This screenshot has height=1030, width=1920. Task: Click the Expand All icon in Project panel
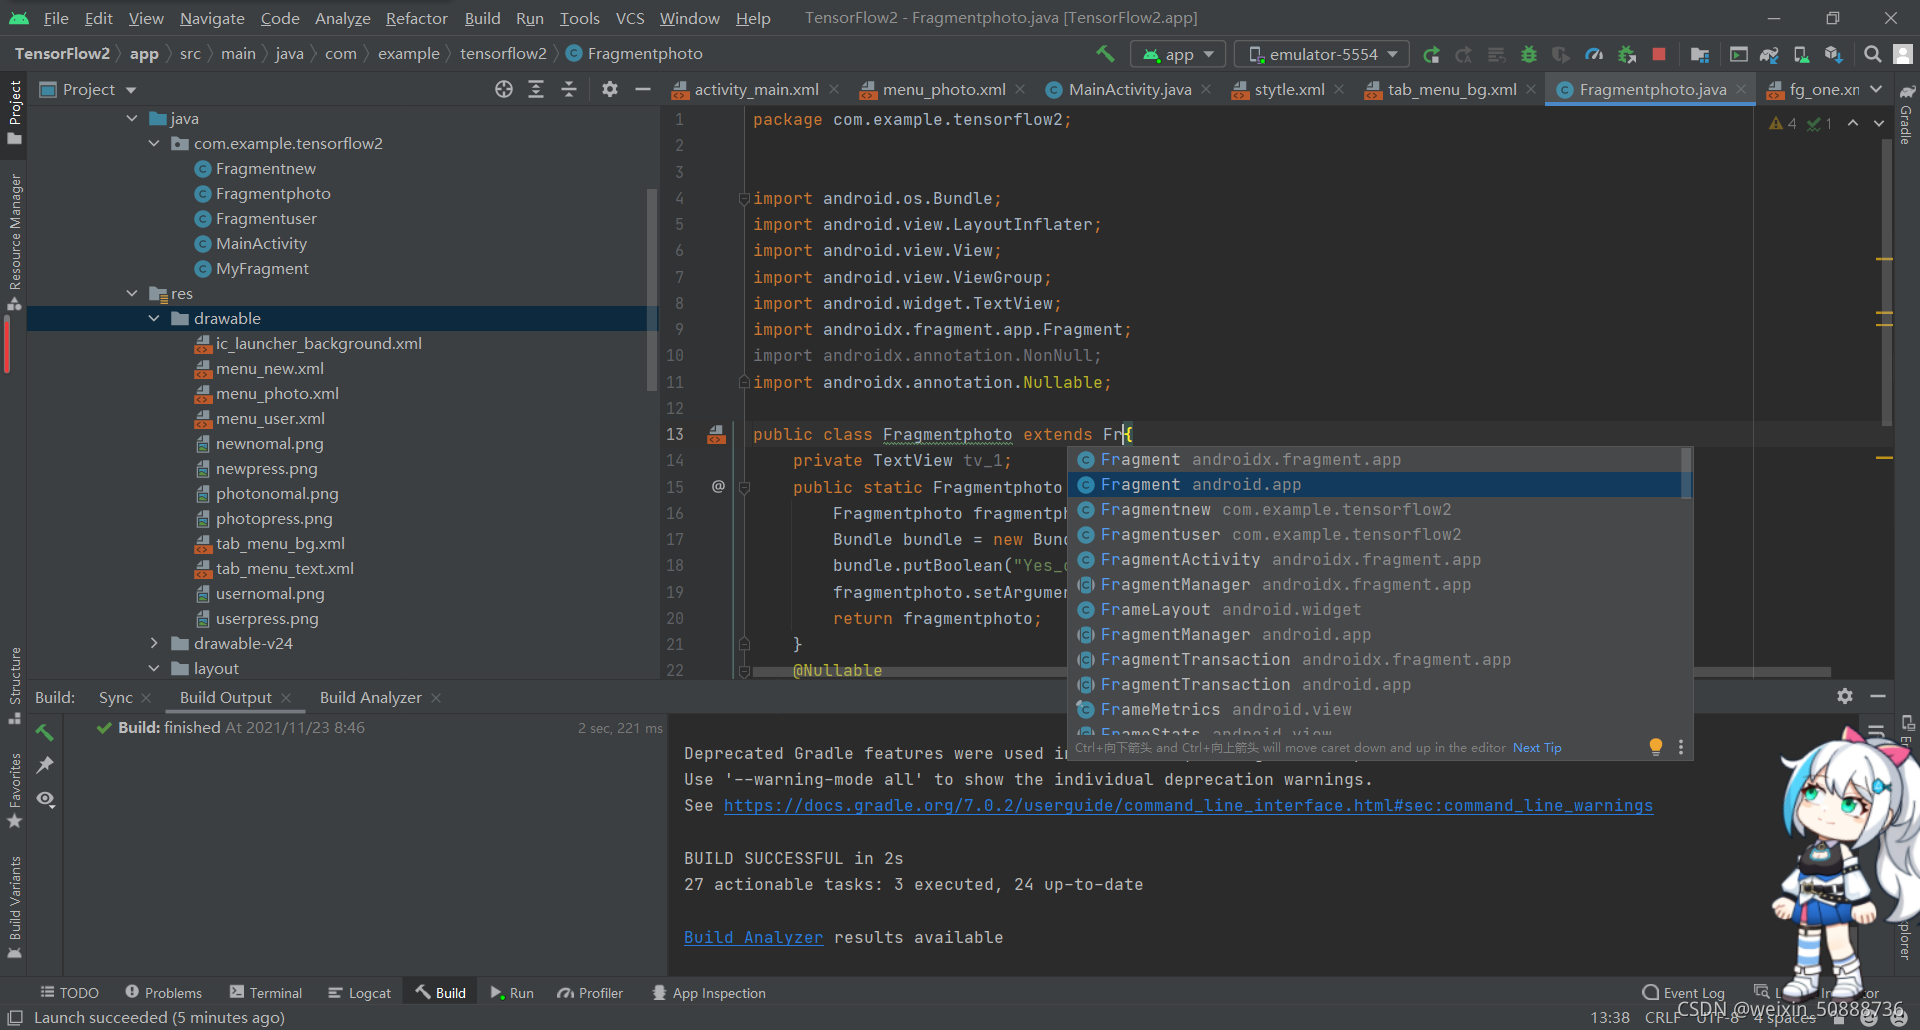(x=536, y=89)
